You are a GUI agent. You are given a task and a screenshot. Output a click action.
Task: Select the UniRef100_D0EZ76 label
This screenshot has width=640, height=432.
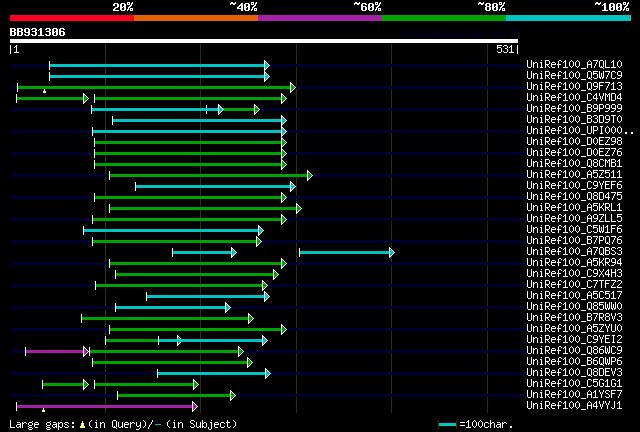[574, 152]
